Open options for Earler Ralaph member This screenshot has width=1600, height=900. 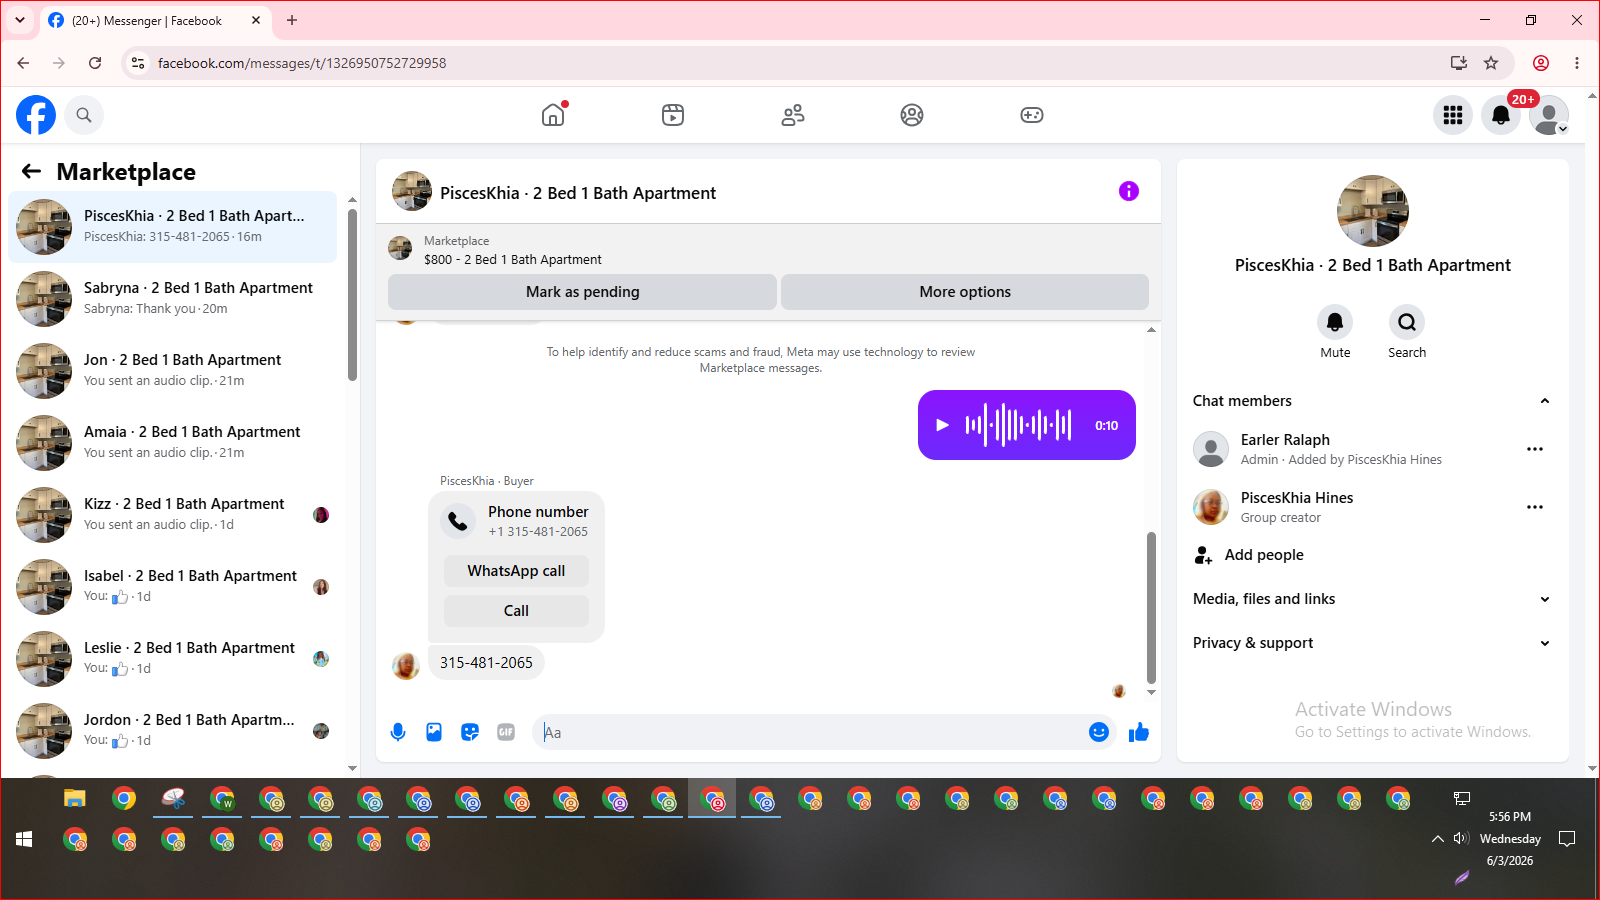[1535, 449]
